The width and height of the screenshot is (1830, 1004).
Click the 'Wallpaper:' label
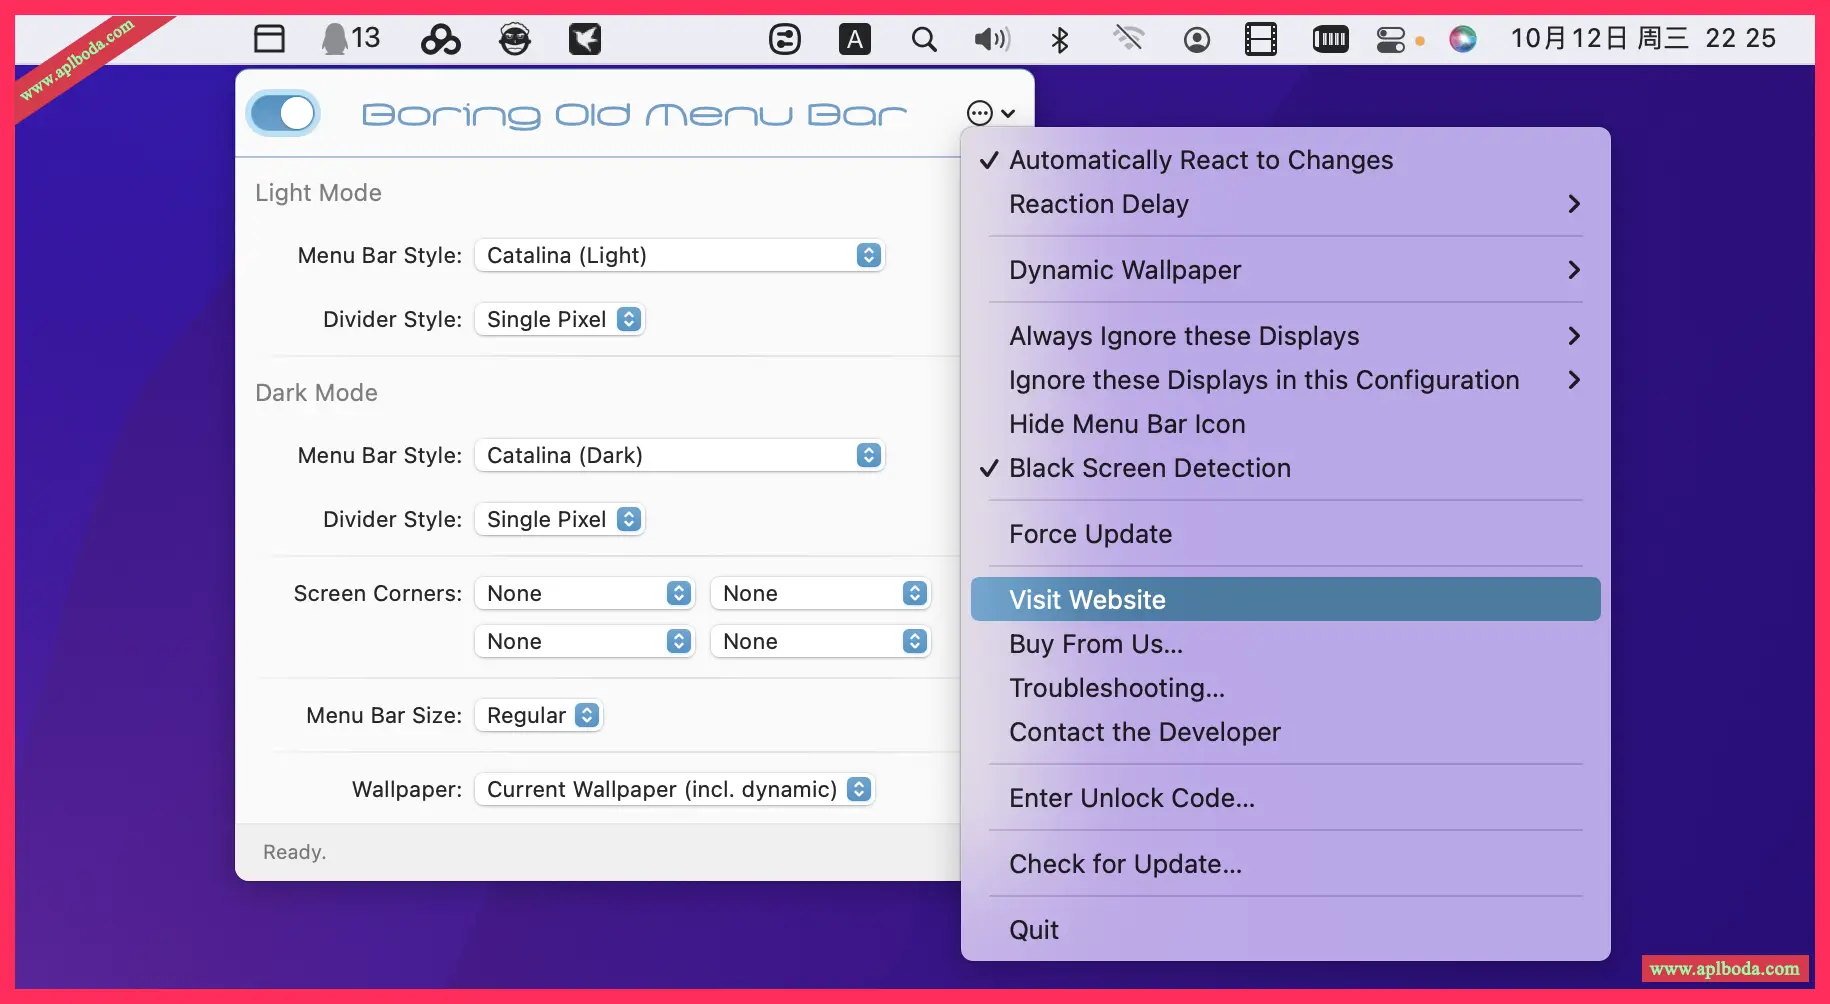click(x=407, y=789)
